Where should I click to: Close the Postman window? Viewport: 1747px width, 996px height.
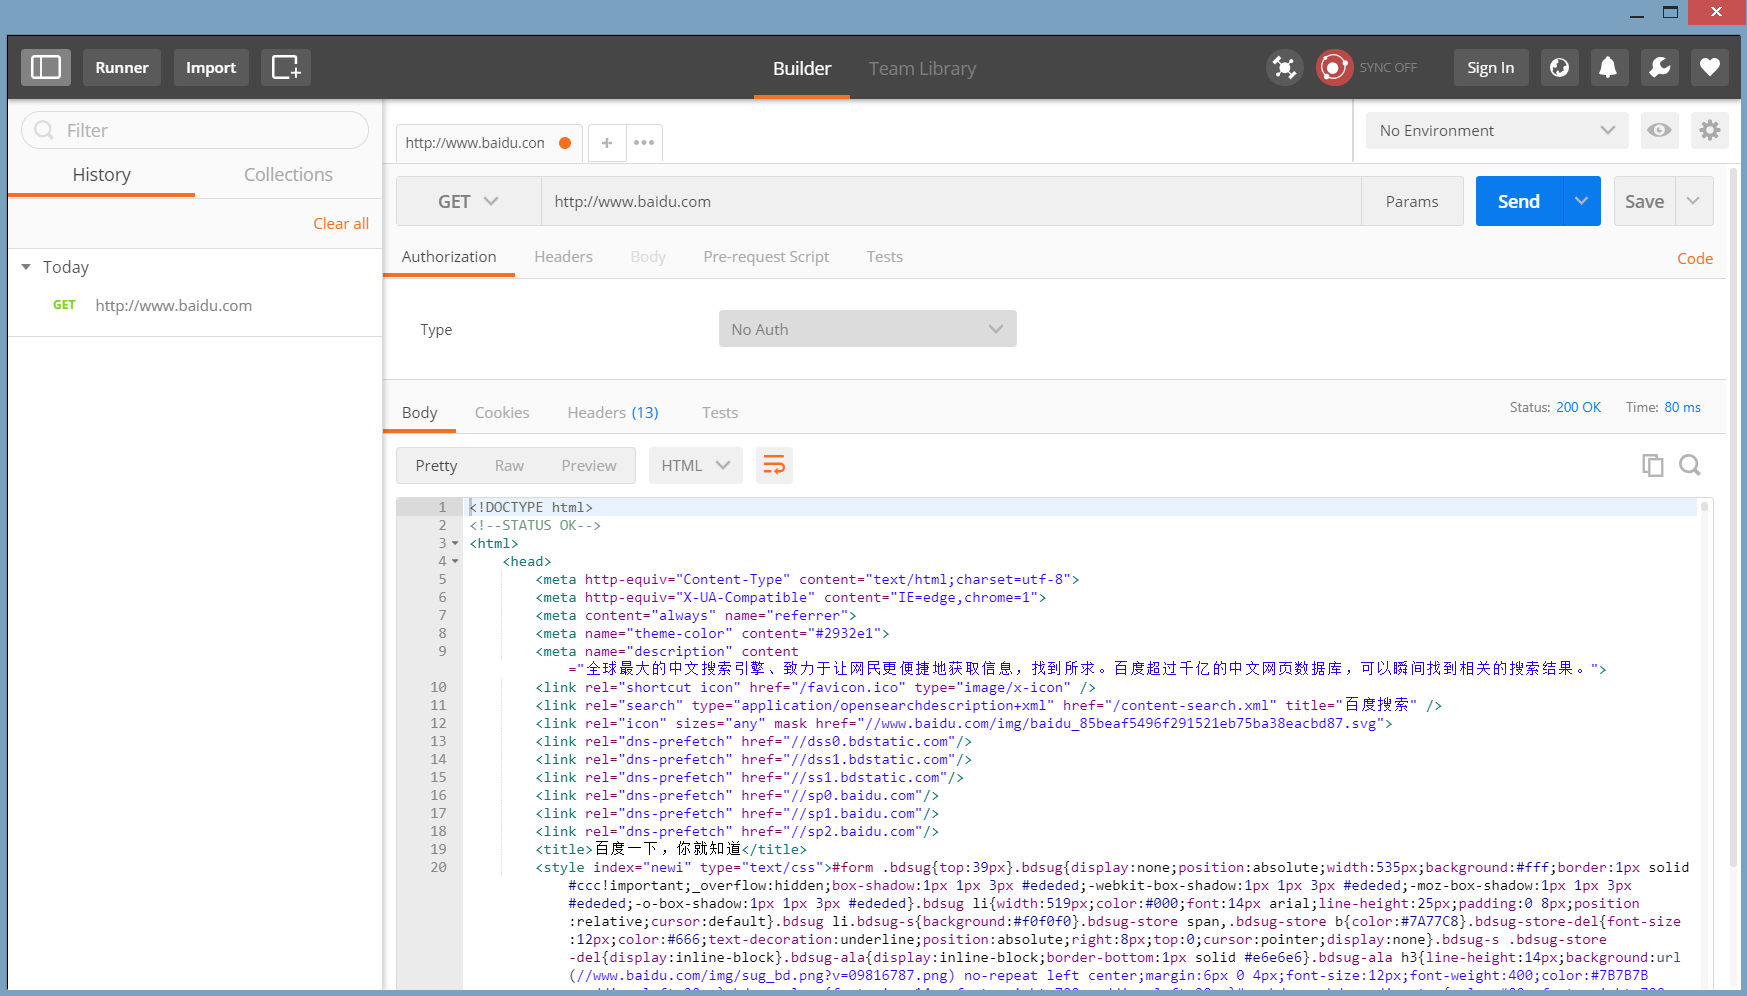(1716, 12)
